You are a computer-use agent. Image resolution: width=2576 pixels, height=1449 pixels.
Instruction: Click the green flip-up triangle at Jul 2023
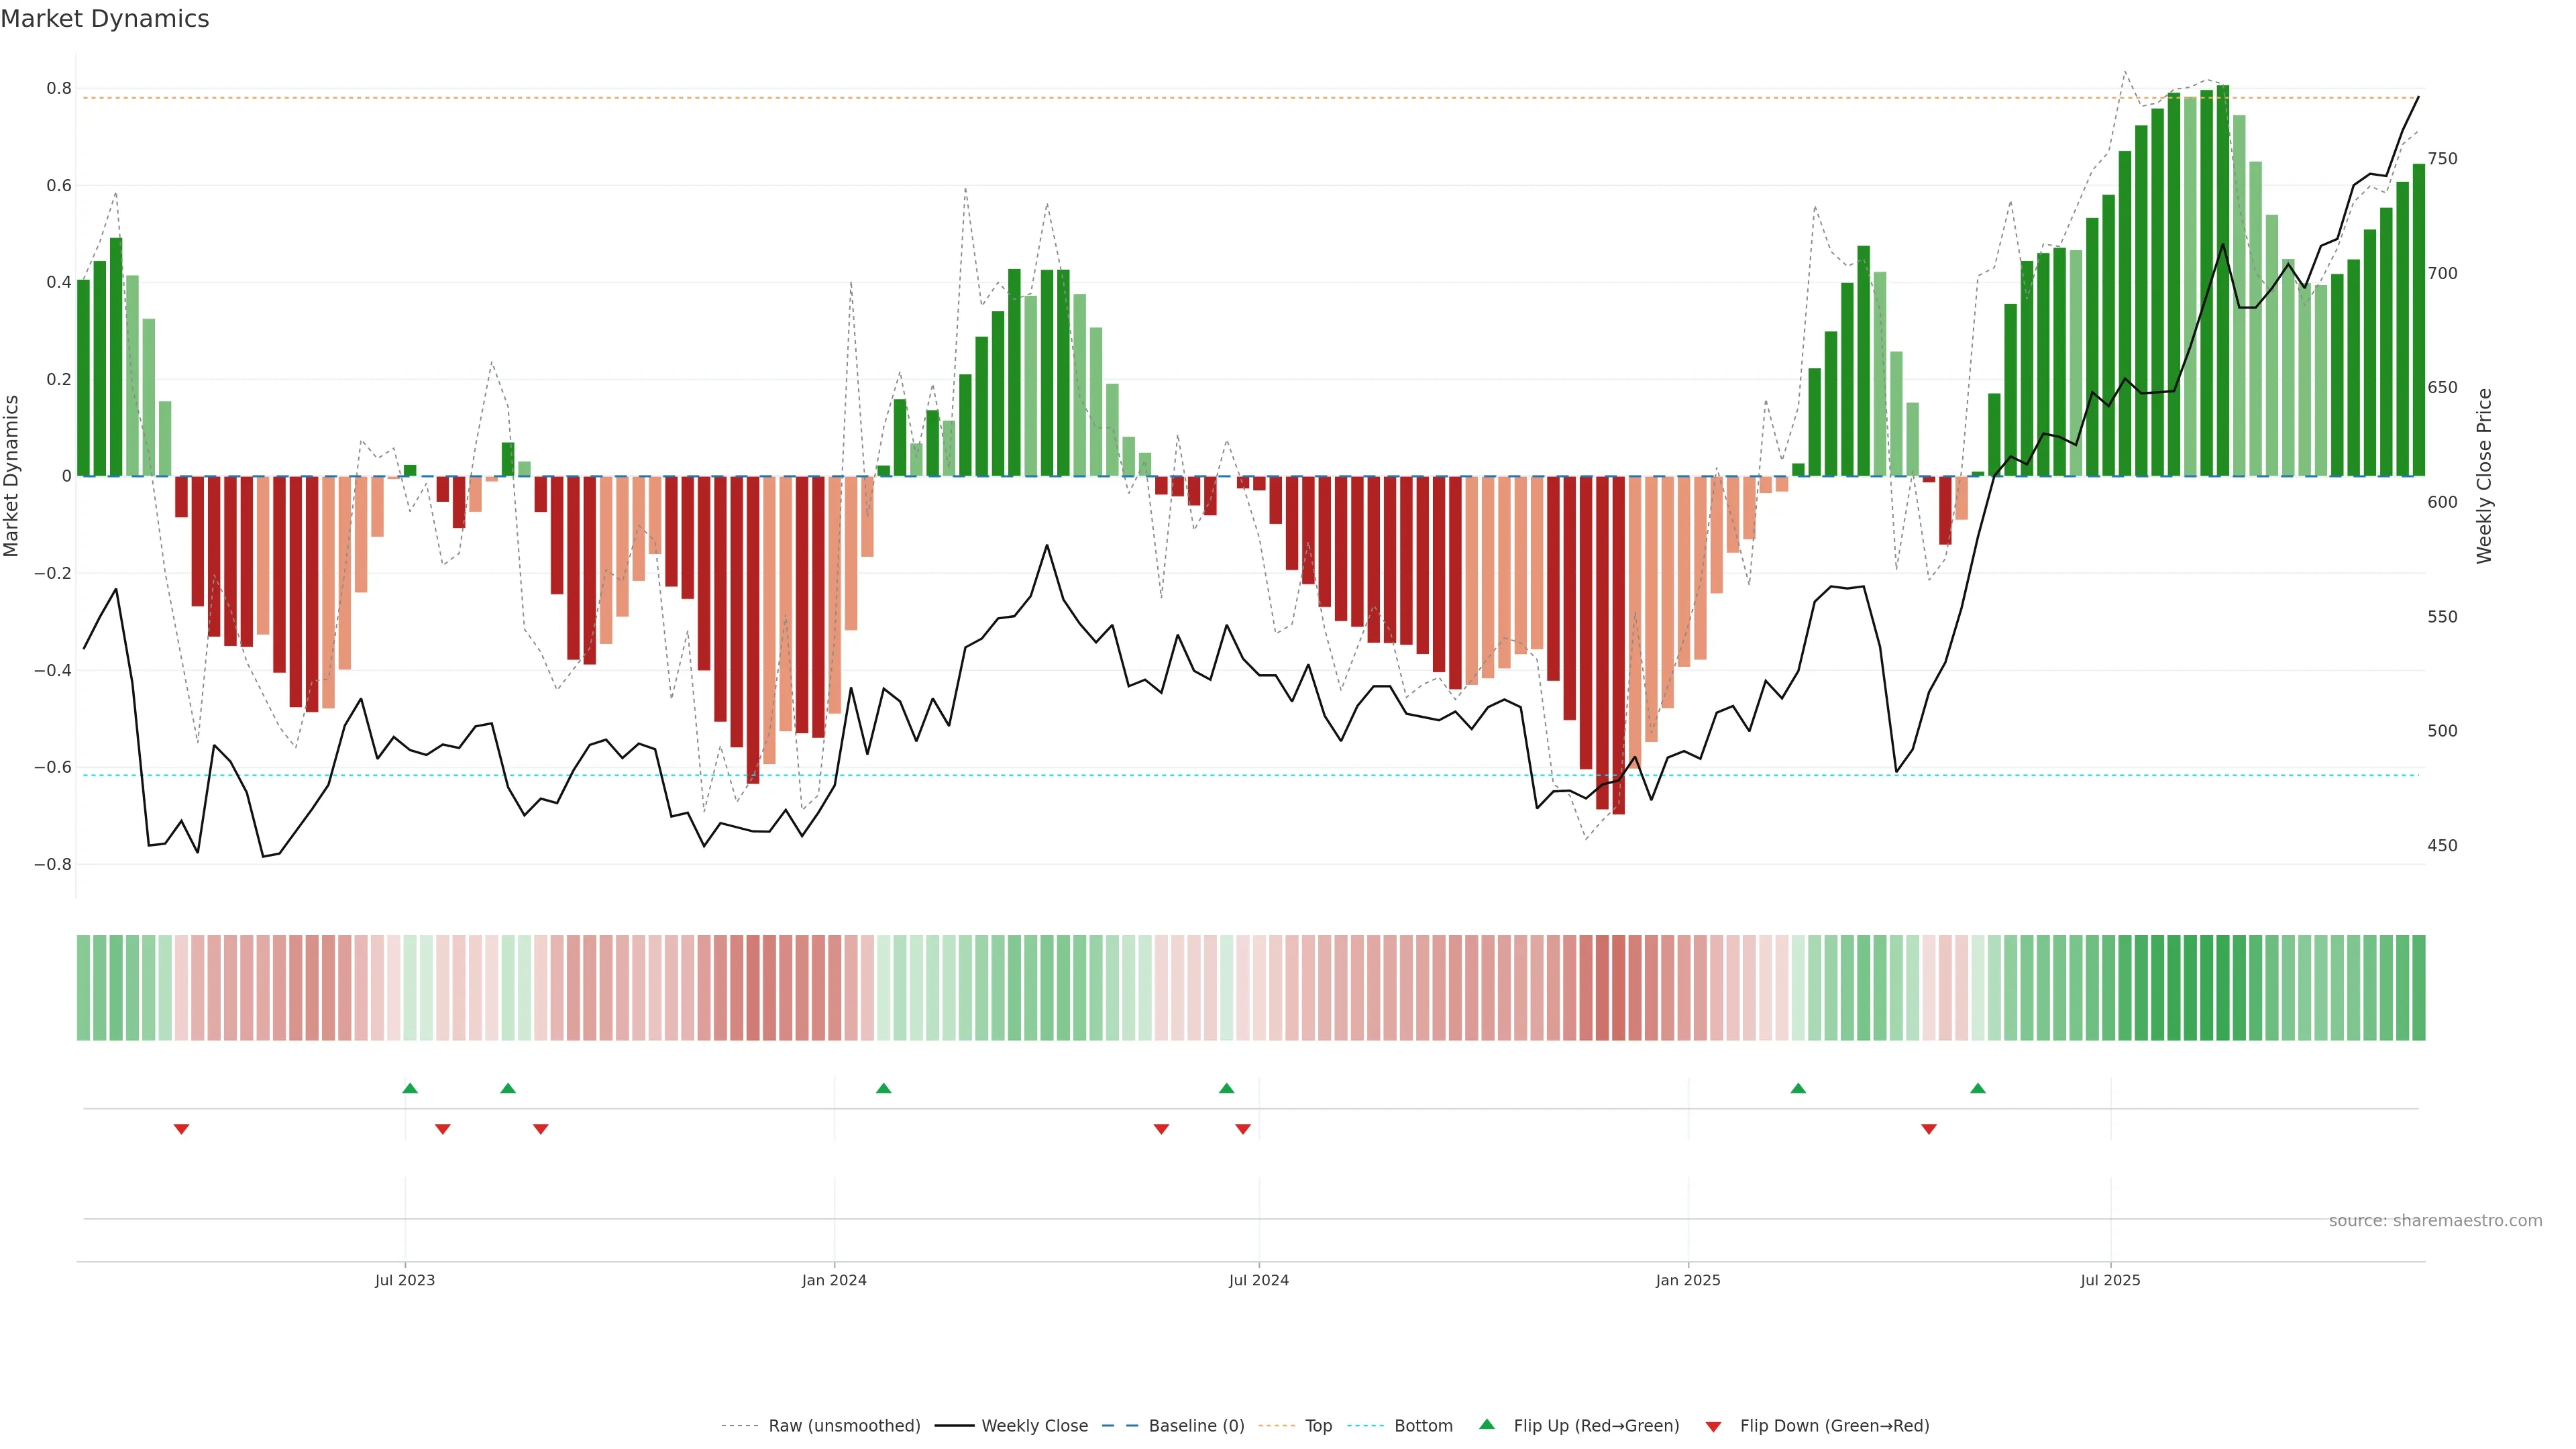pyautogui.click(x=410, y=1088)
